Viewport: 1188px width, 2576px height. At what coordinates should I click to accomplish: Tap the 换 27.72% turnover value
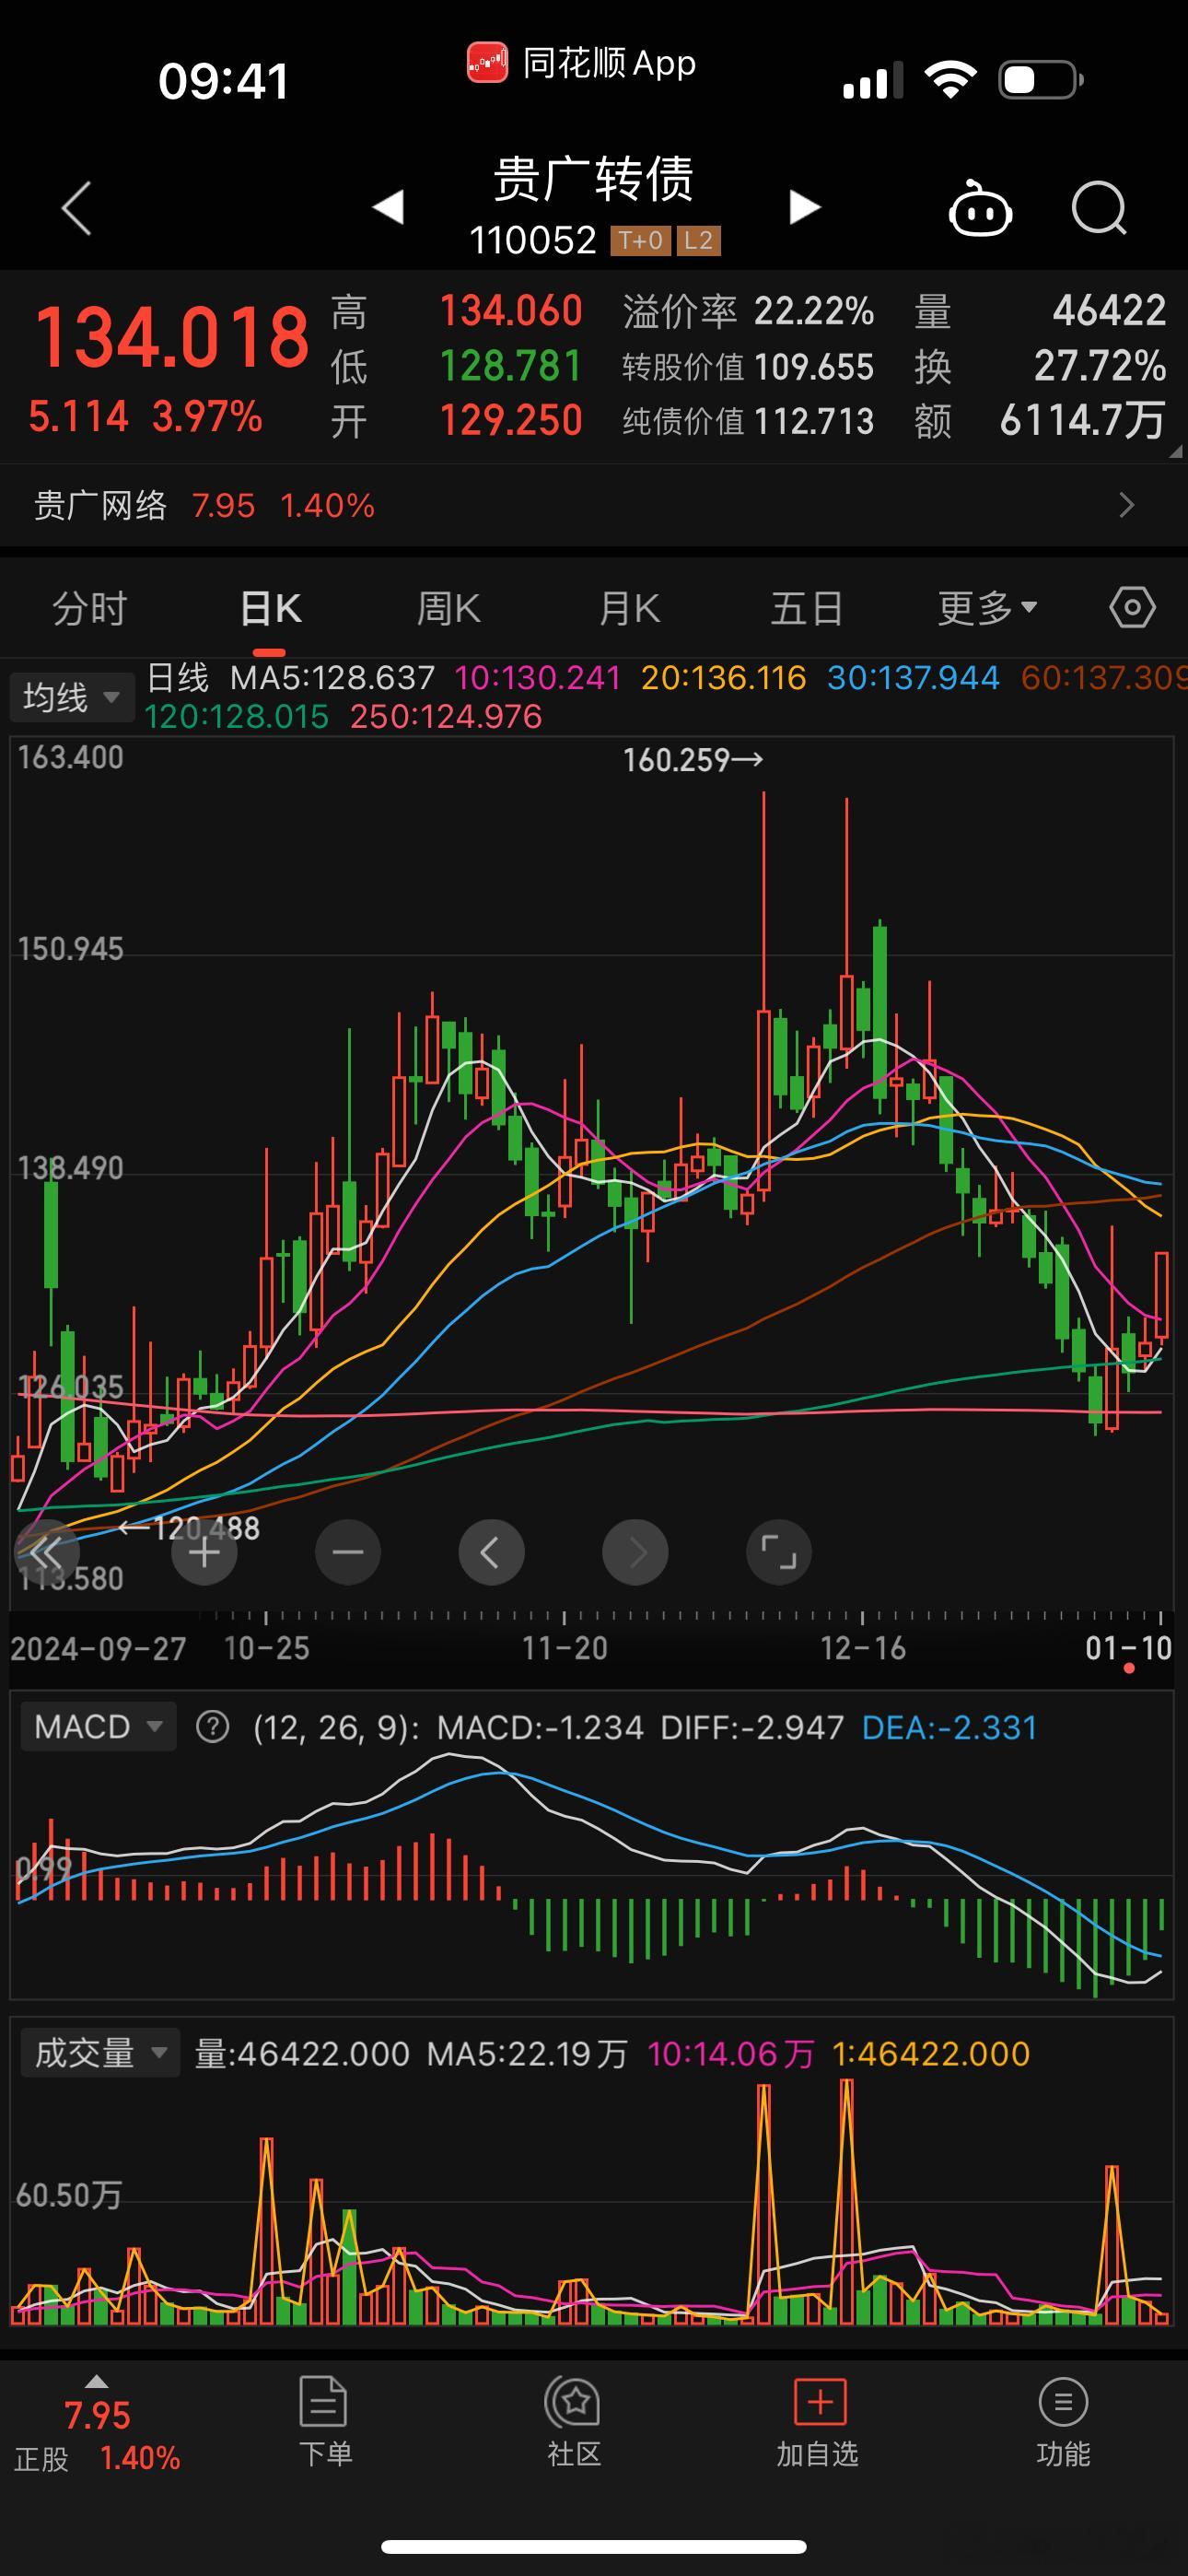pyautogui.click(x=1100, y=366)
